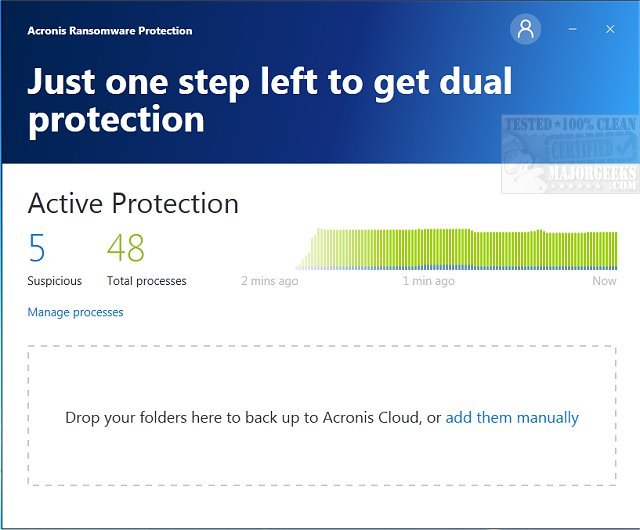Click the '1 min ago' timeline label
The width and height of the screenshot is (640, 530).
click(428, 281)
